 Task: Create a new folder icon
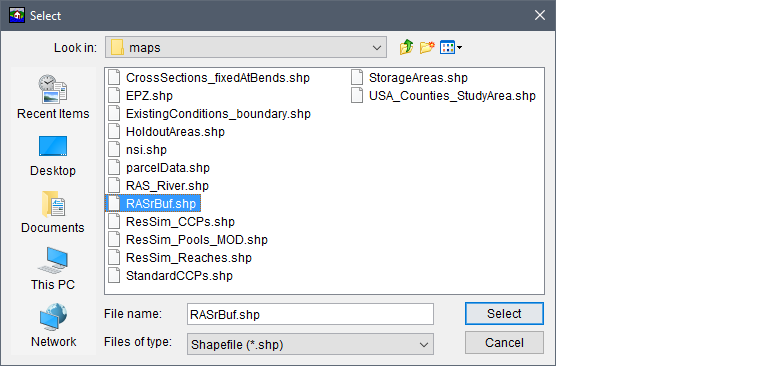[427, 48]
